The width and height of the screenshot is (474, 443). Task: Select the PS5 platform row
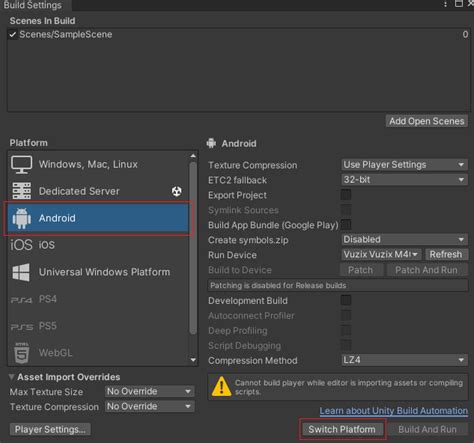coord(99,326)
